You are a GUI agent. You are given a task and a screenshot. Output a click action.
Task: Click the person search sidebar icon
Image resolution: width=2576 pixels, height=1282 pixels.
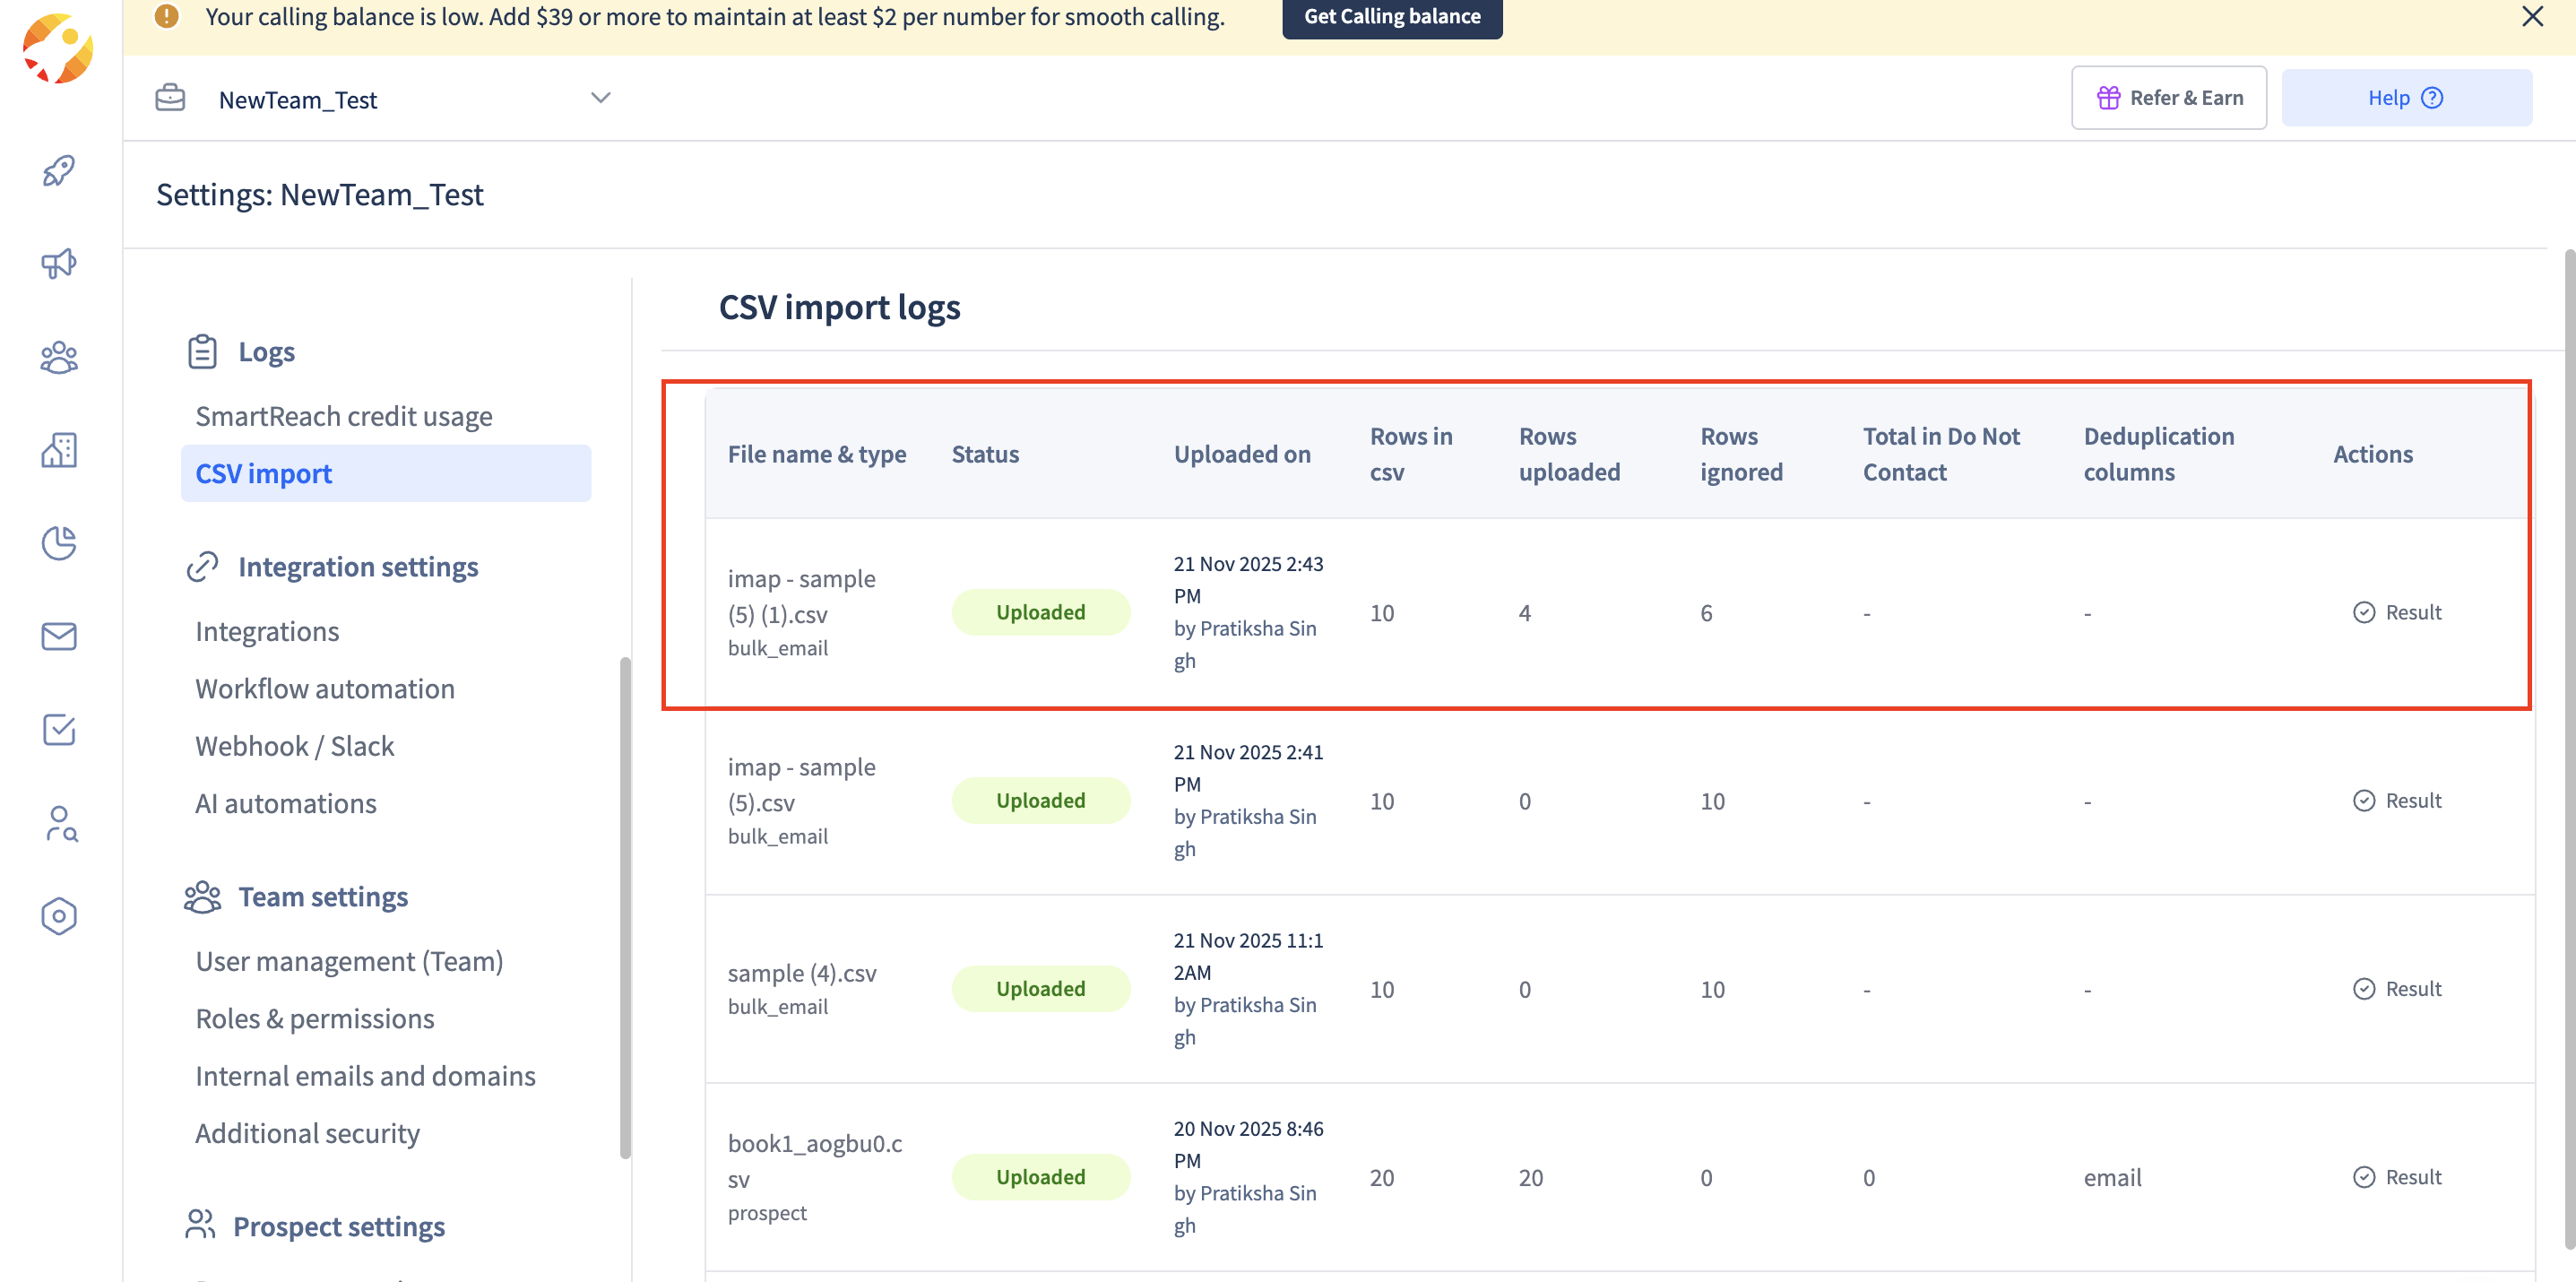(x=61, y=823)
